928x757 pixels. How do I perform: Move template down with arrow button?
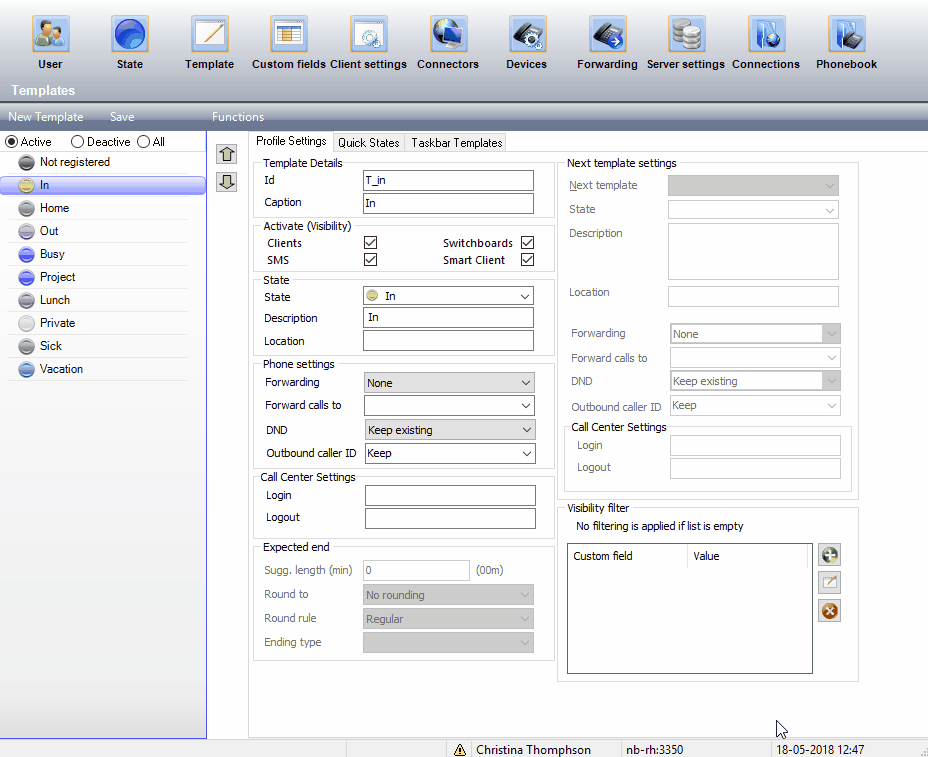227,181
